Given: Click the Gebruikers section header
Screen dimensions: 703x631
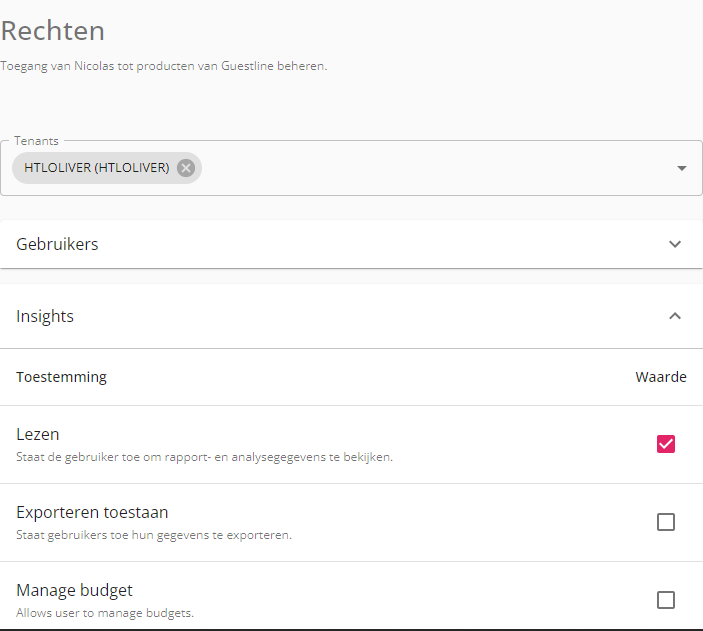Looking at the screenshot, I should pyautogui.click(x=352, y=244).
